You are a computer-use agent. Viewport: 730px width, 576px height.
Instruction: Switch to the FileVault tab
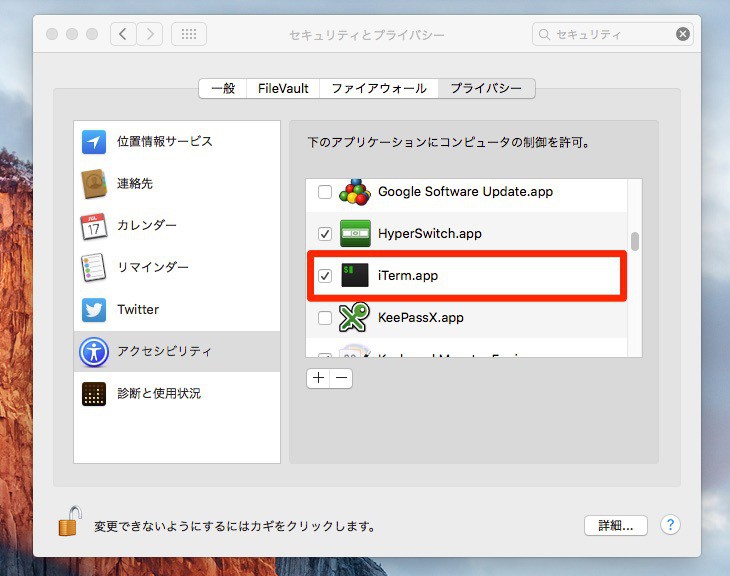coord(283,88)
